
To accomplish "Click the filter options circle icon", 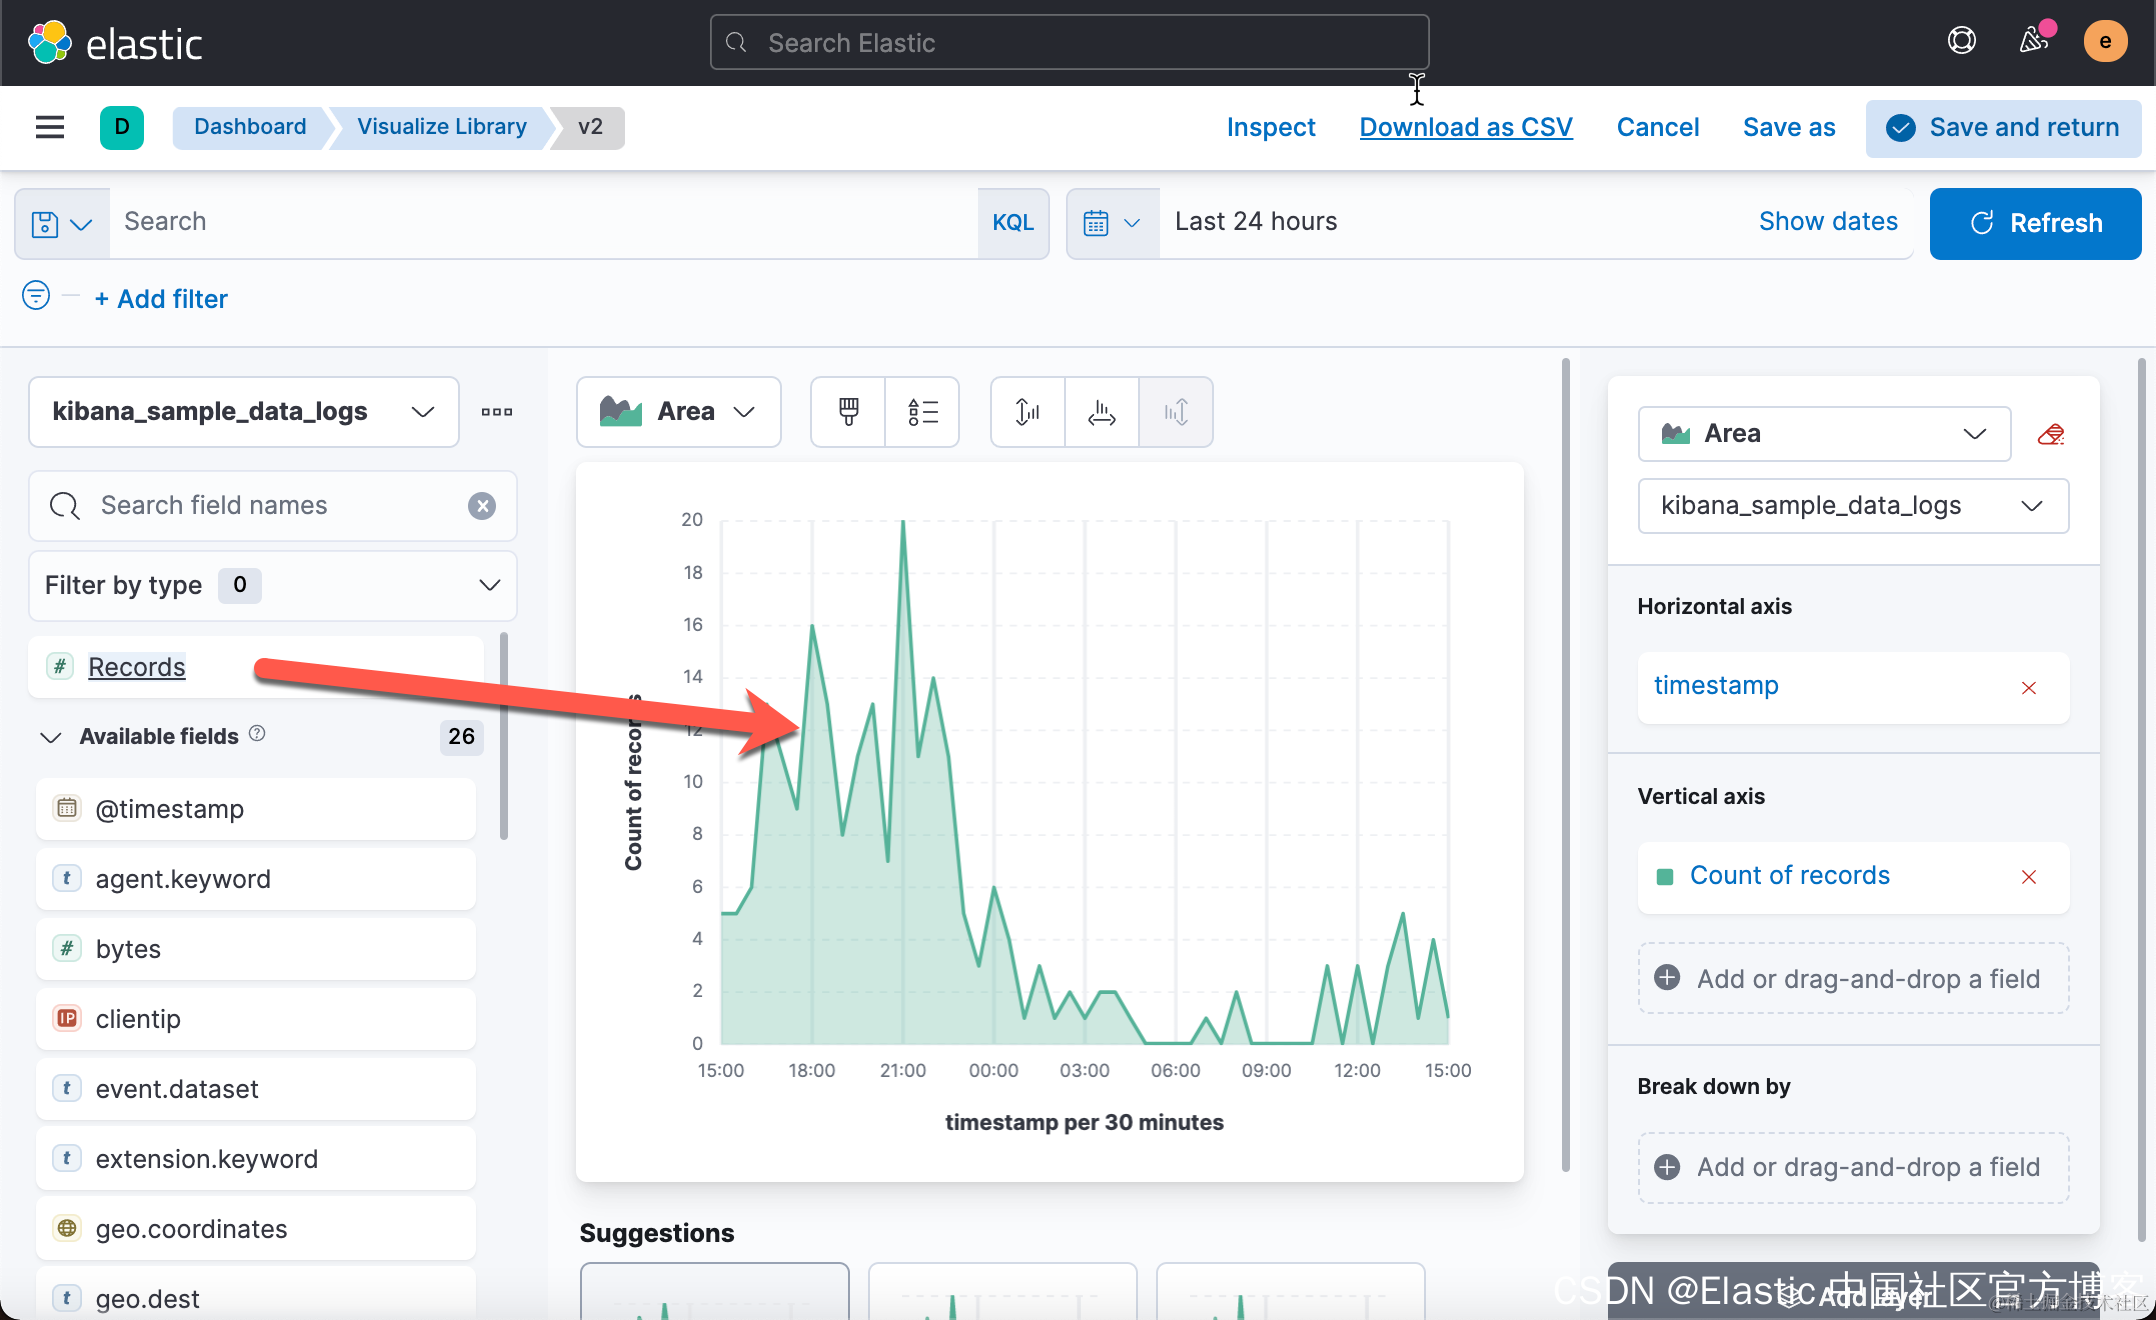I will coord(36,296).
